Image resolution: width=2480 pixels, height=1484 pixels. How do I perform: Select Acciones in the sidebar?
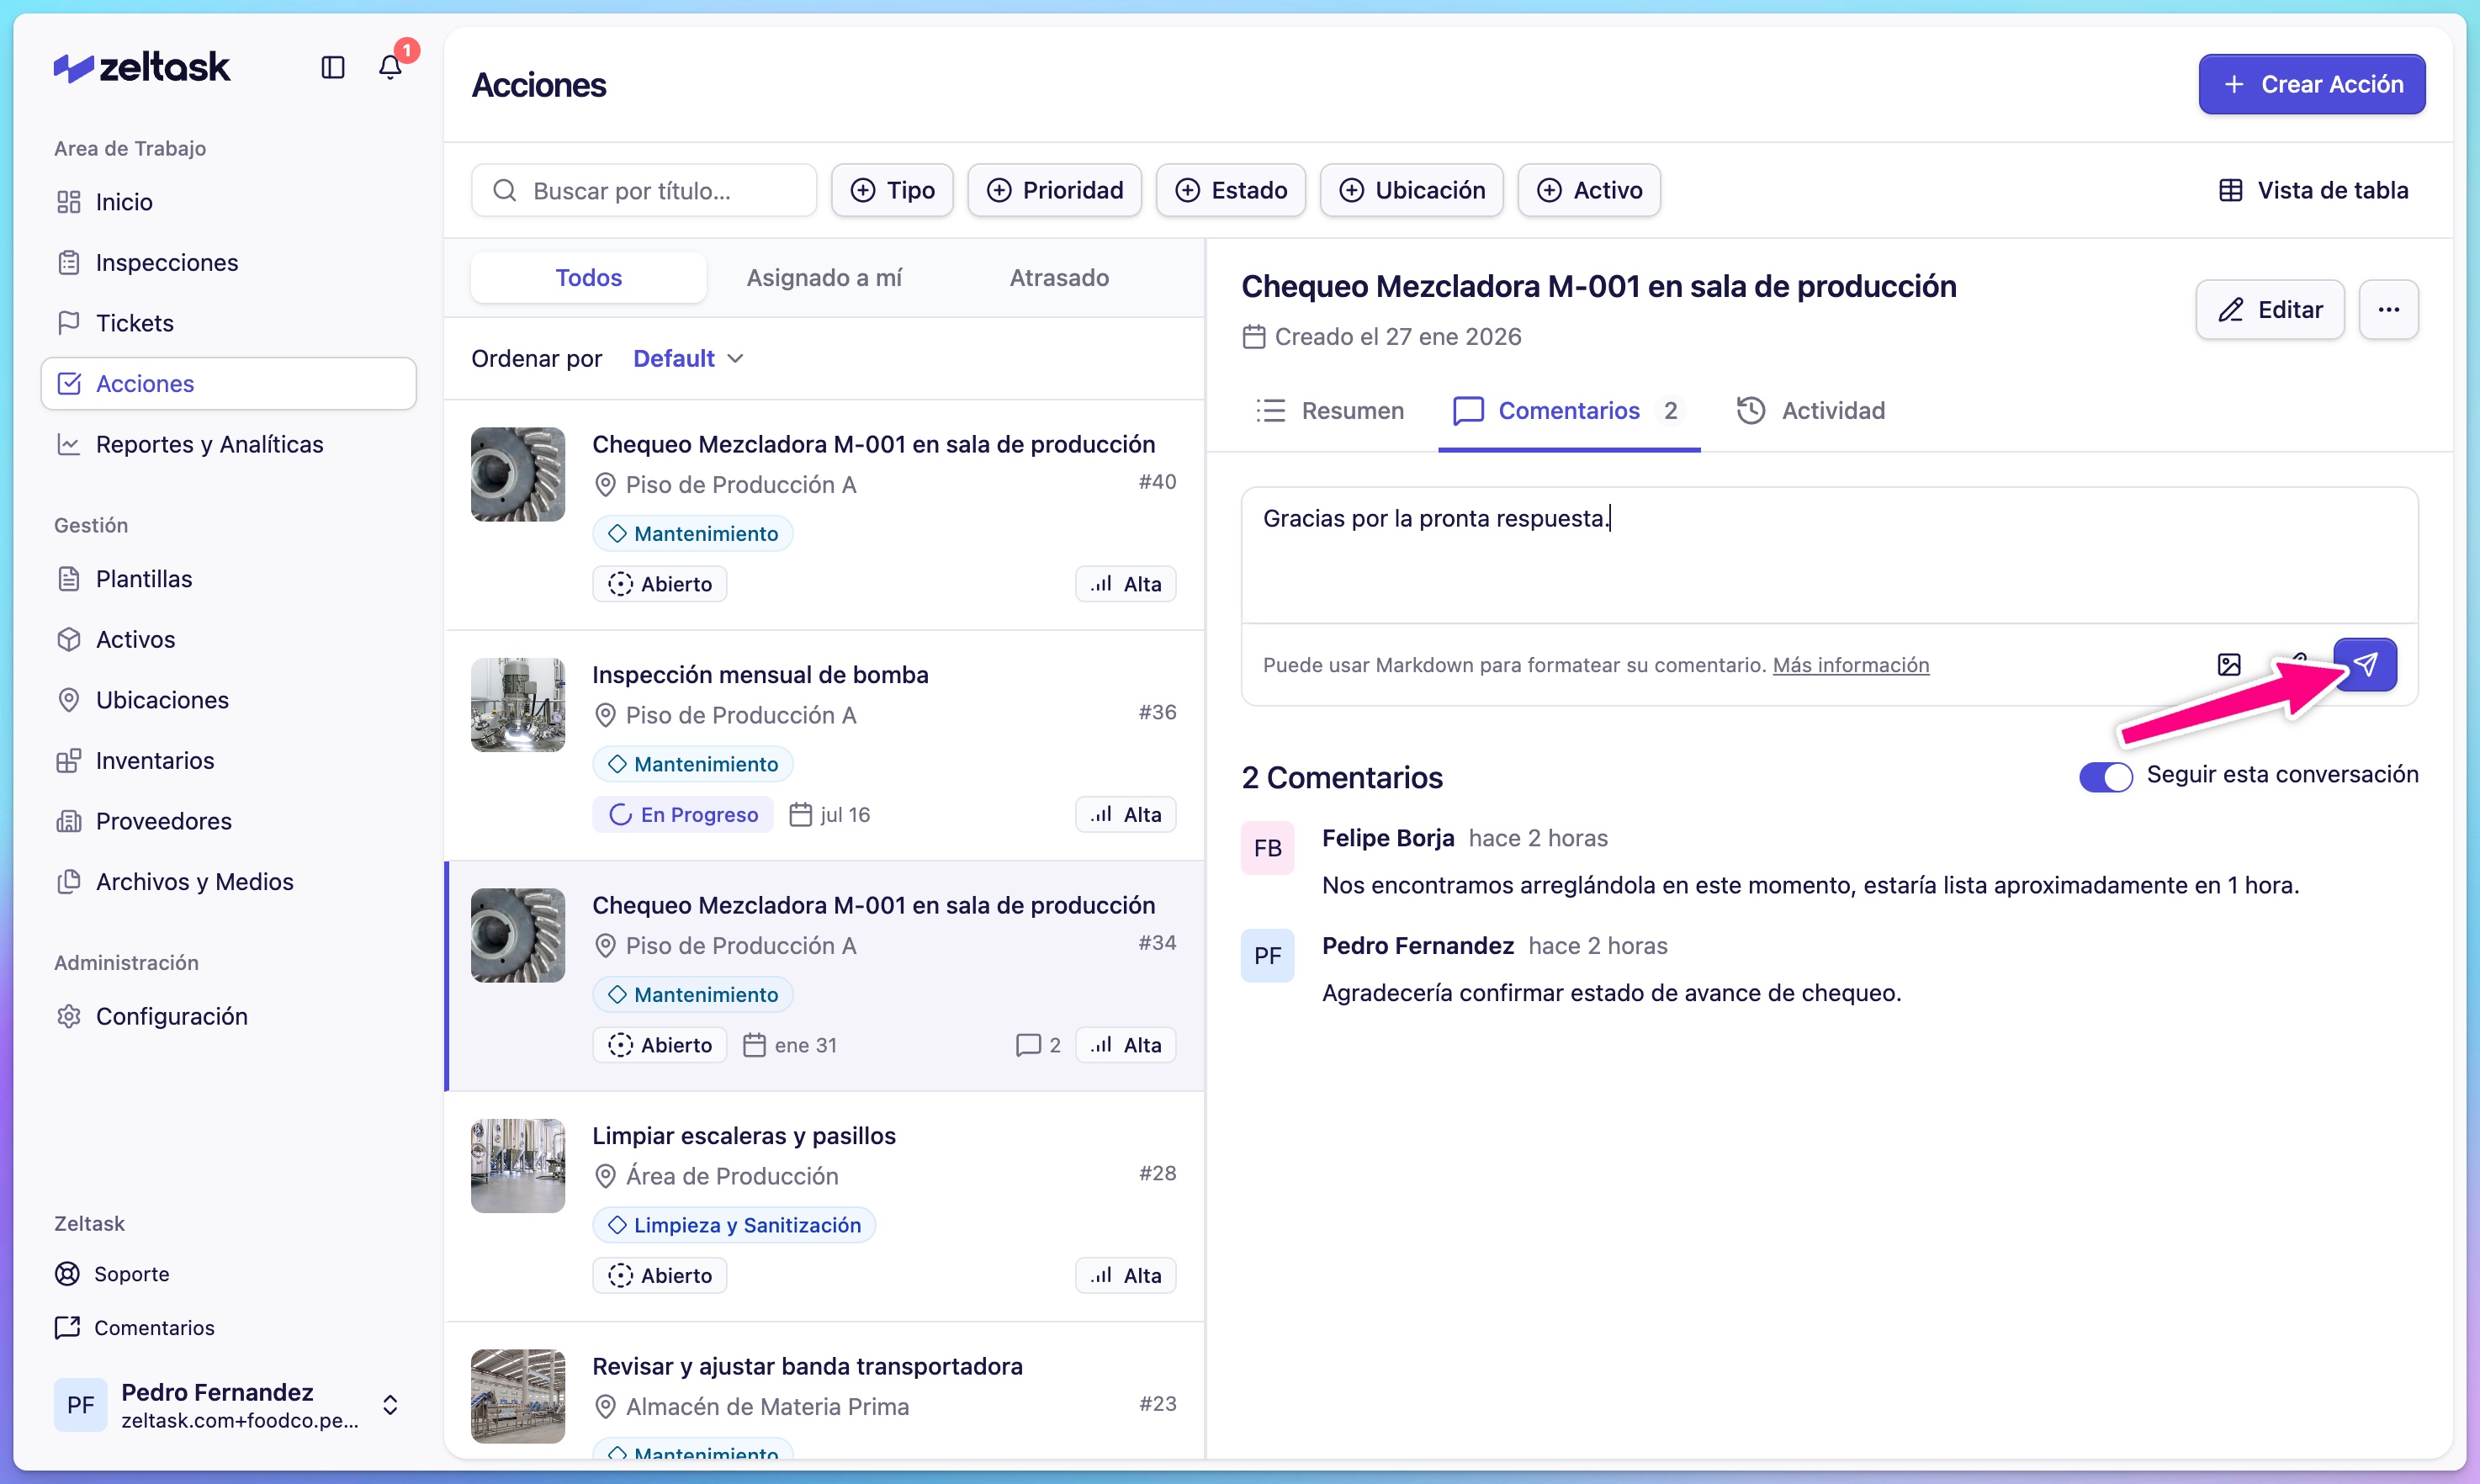[228, 383]
